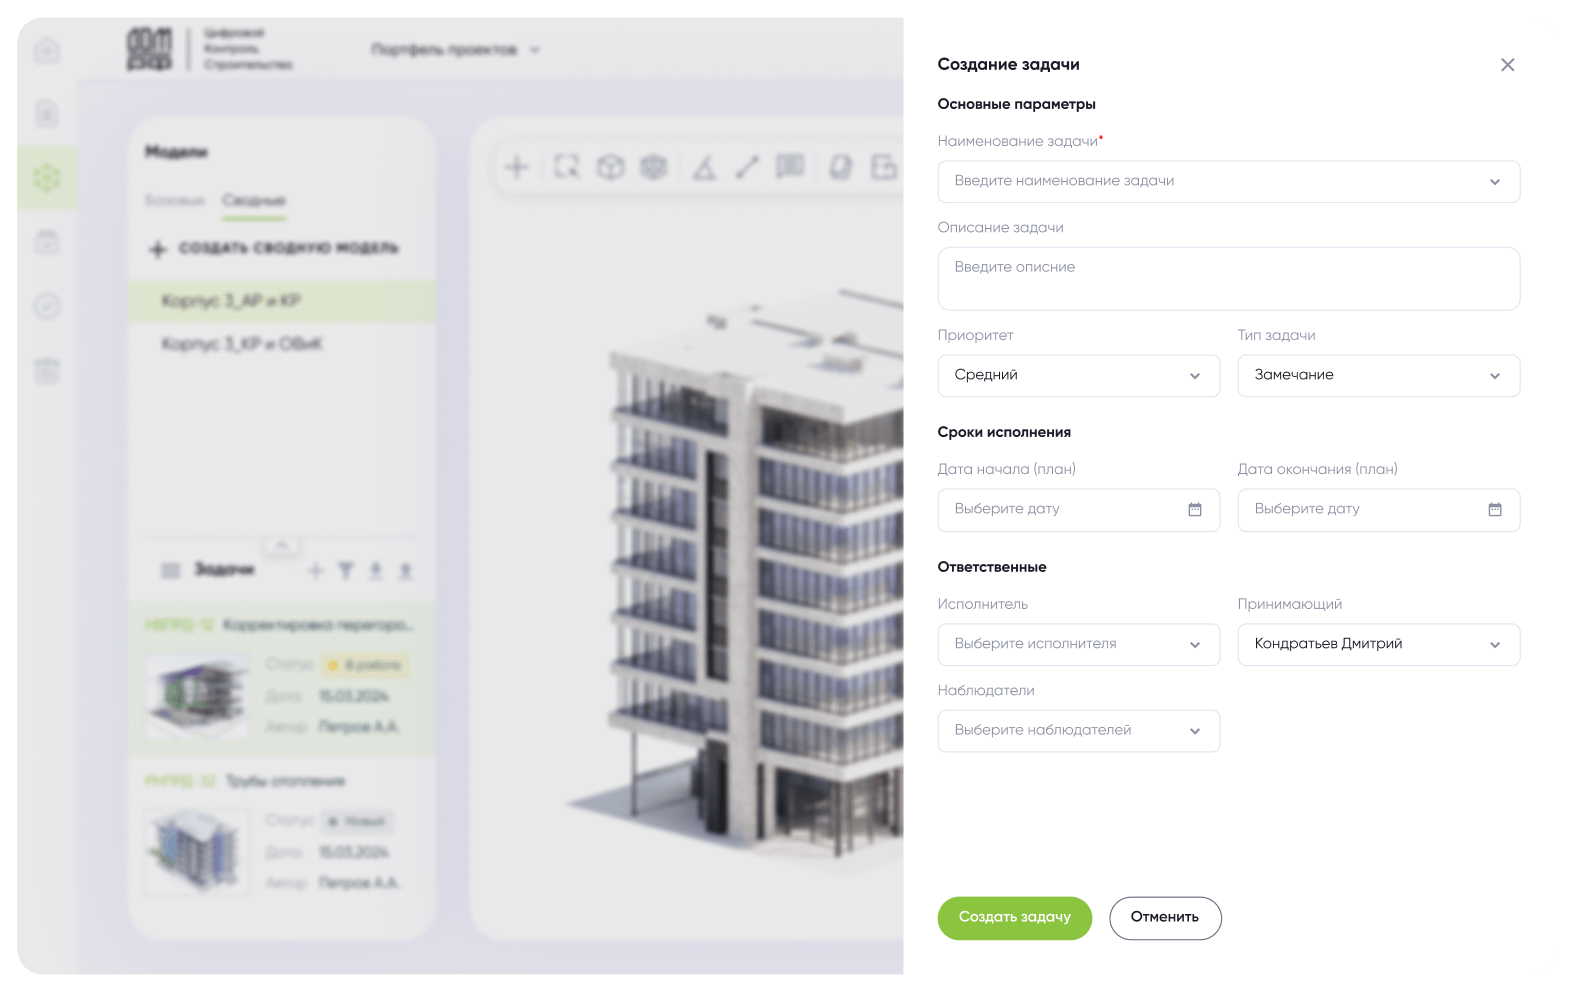
Task: Open the Наблюдатели dropdown
Action: [1078, 731]
